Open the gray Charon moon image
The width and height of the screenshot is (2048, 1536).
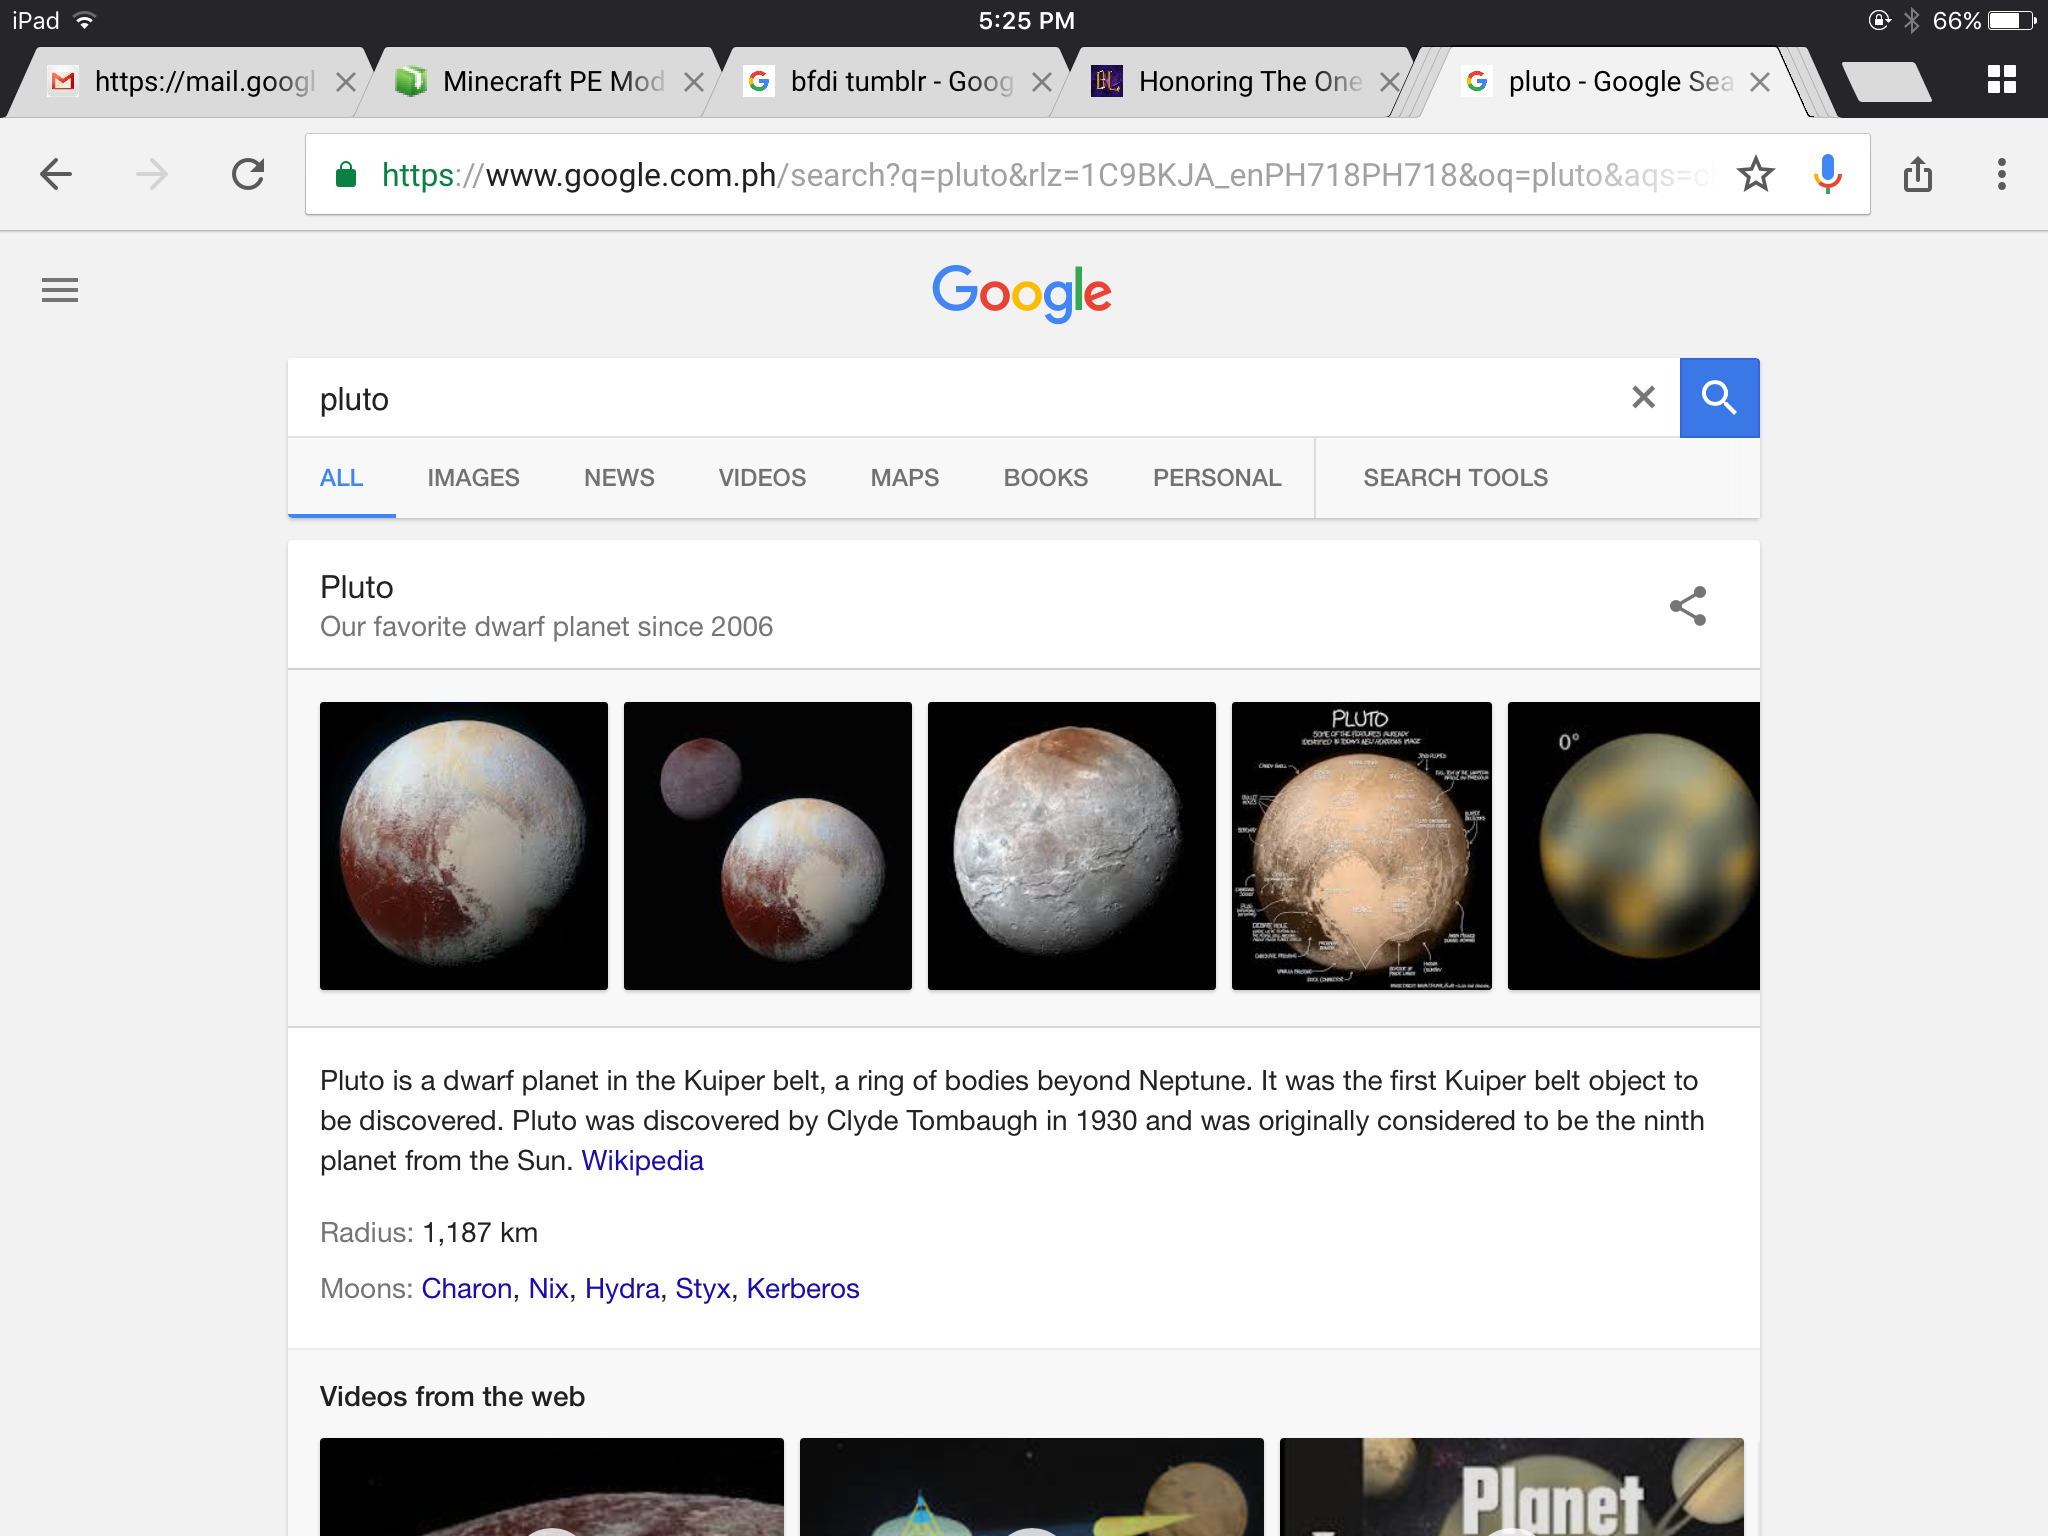tap(1072, 846)
